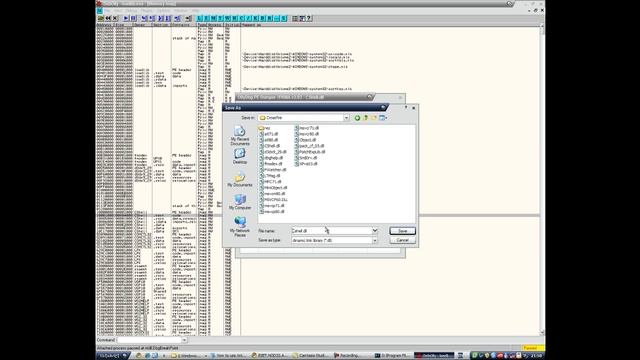Image resolution: width=640 pixels, height=360 pixels.
Task: Open Windows list with W button
Action: pyautogui.click(x=227, y=18)
